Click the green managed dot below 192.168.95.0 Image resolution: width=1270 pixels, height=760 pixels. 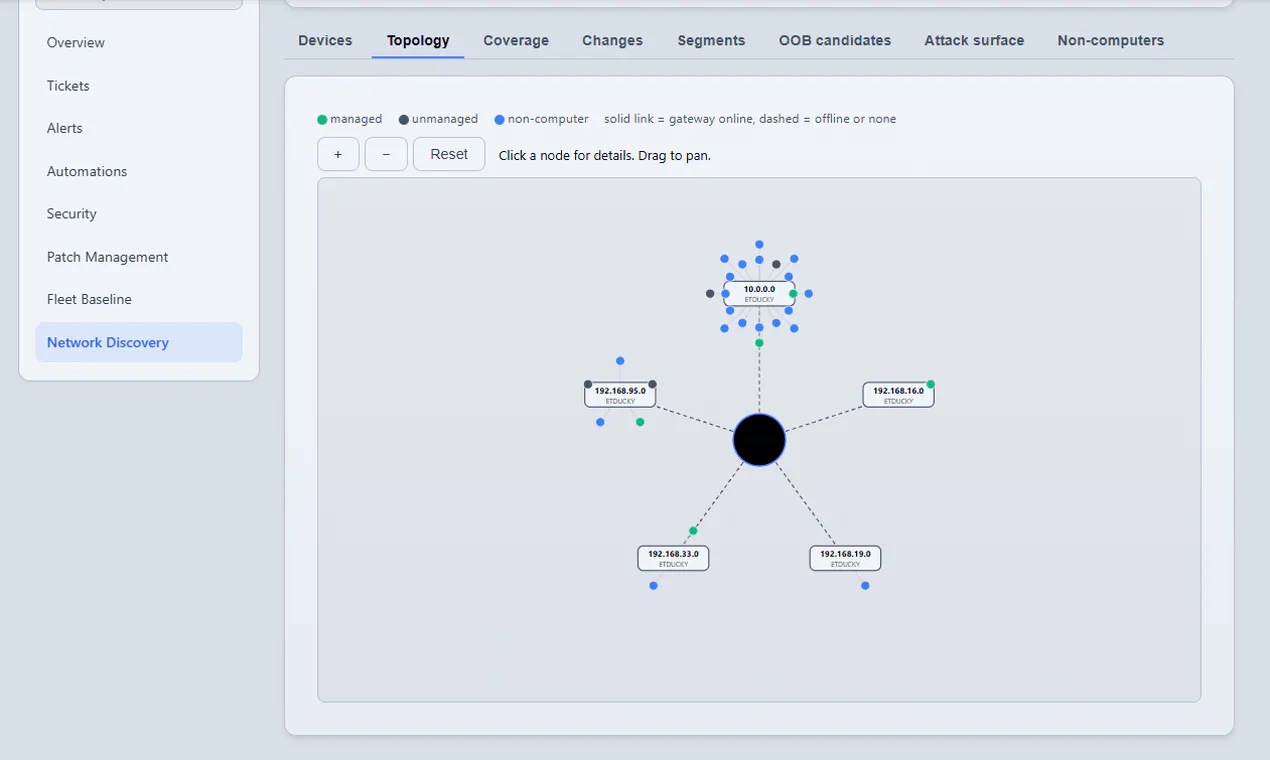[640, 422]
